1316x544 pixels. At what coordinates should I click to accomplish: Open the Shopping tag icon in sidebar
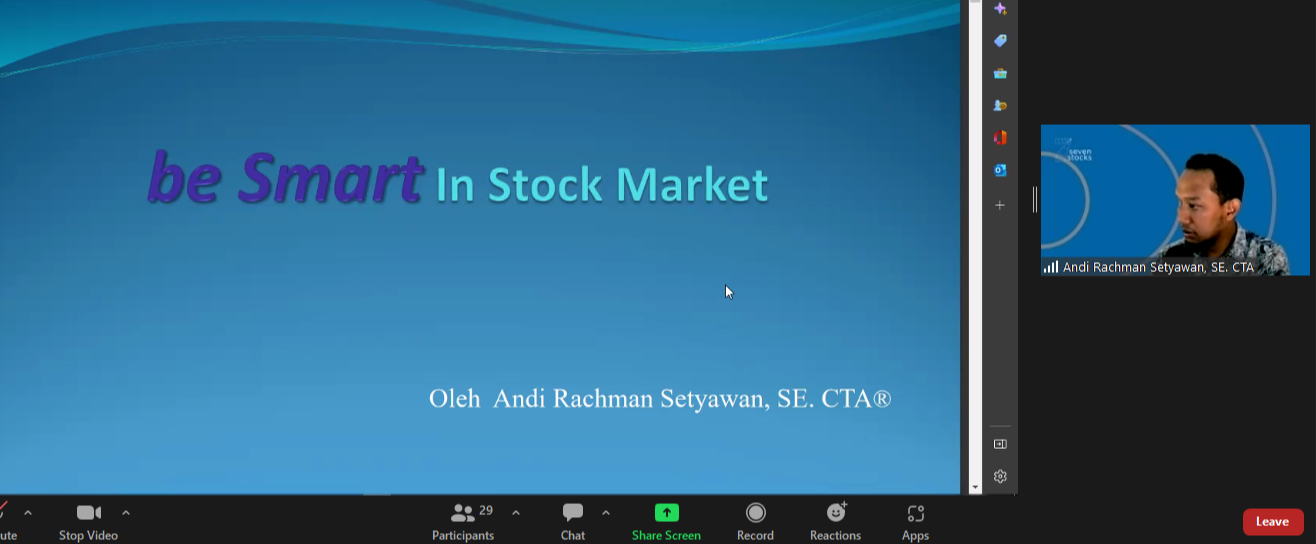(1000, 41)
